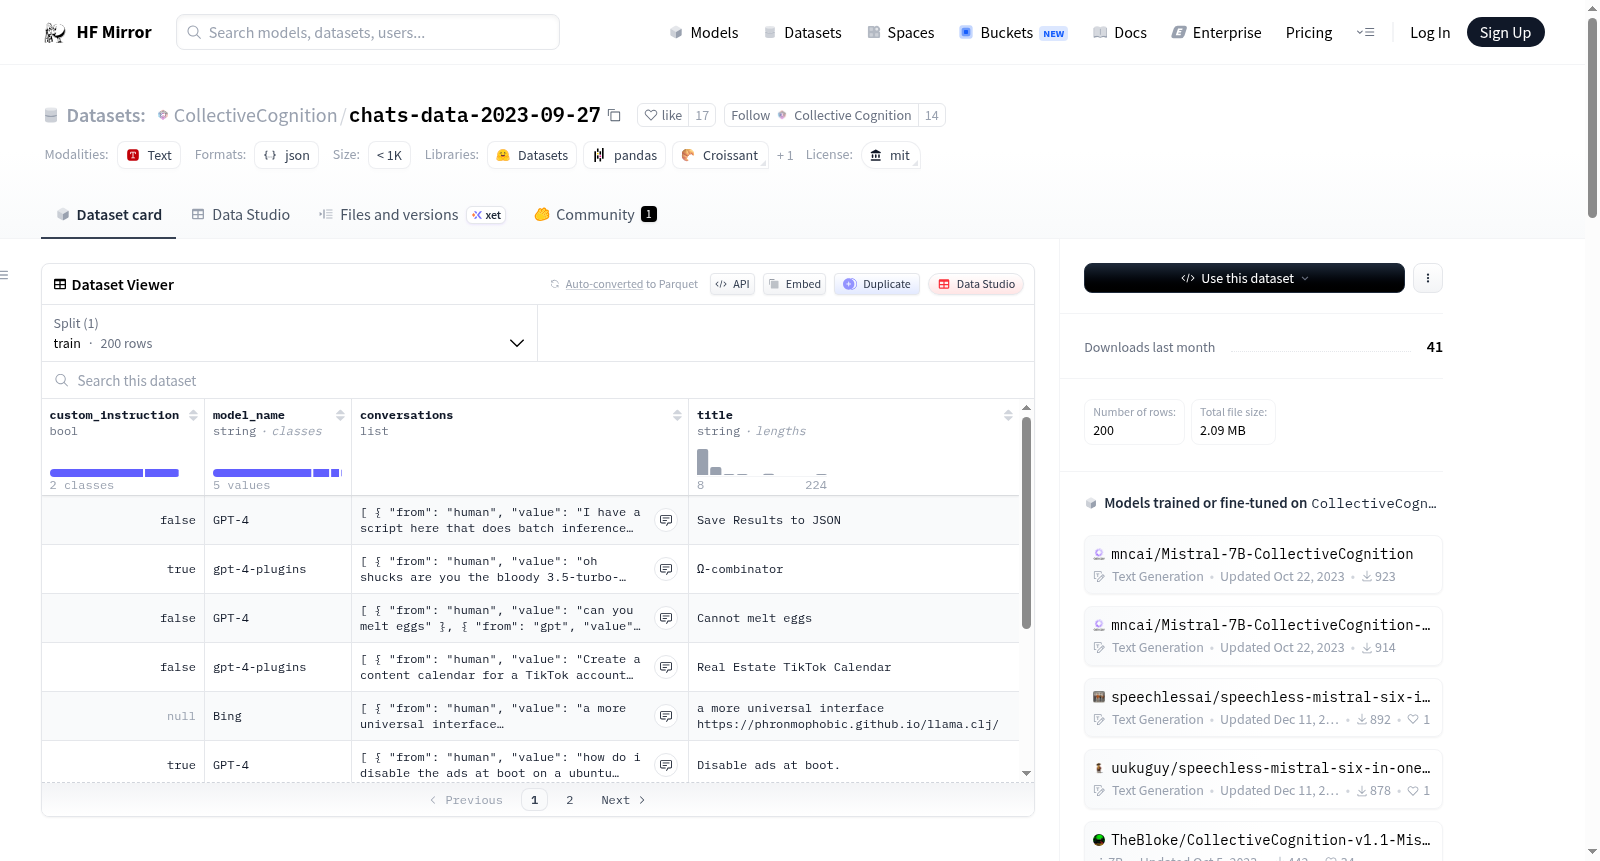The image size is (1600, 861).
Task: Open conversation preview for Save Results to JSON row
Action: click(665, 520)
